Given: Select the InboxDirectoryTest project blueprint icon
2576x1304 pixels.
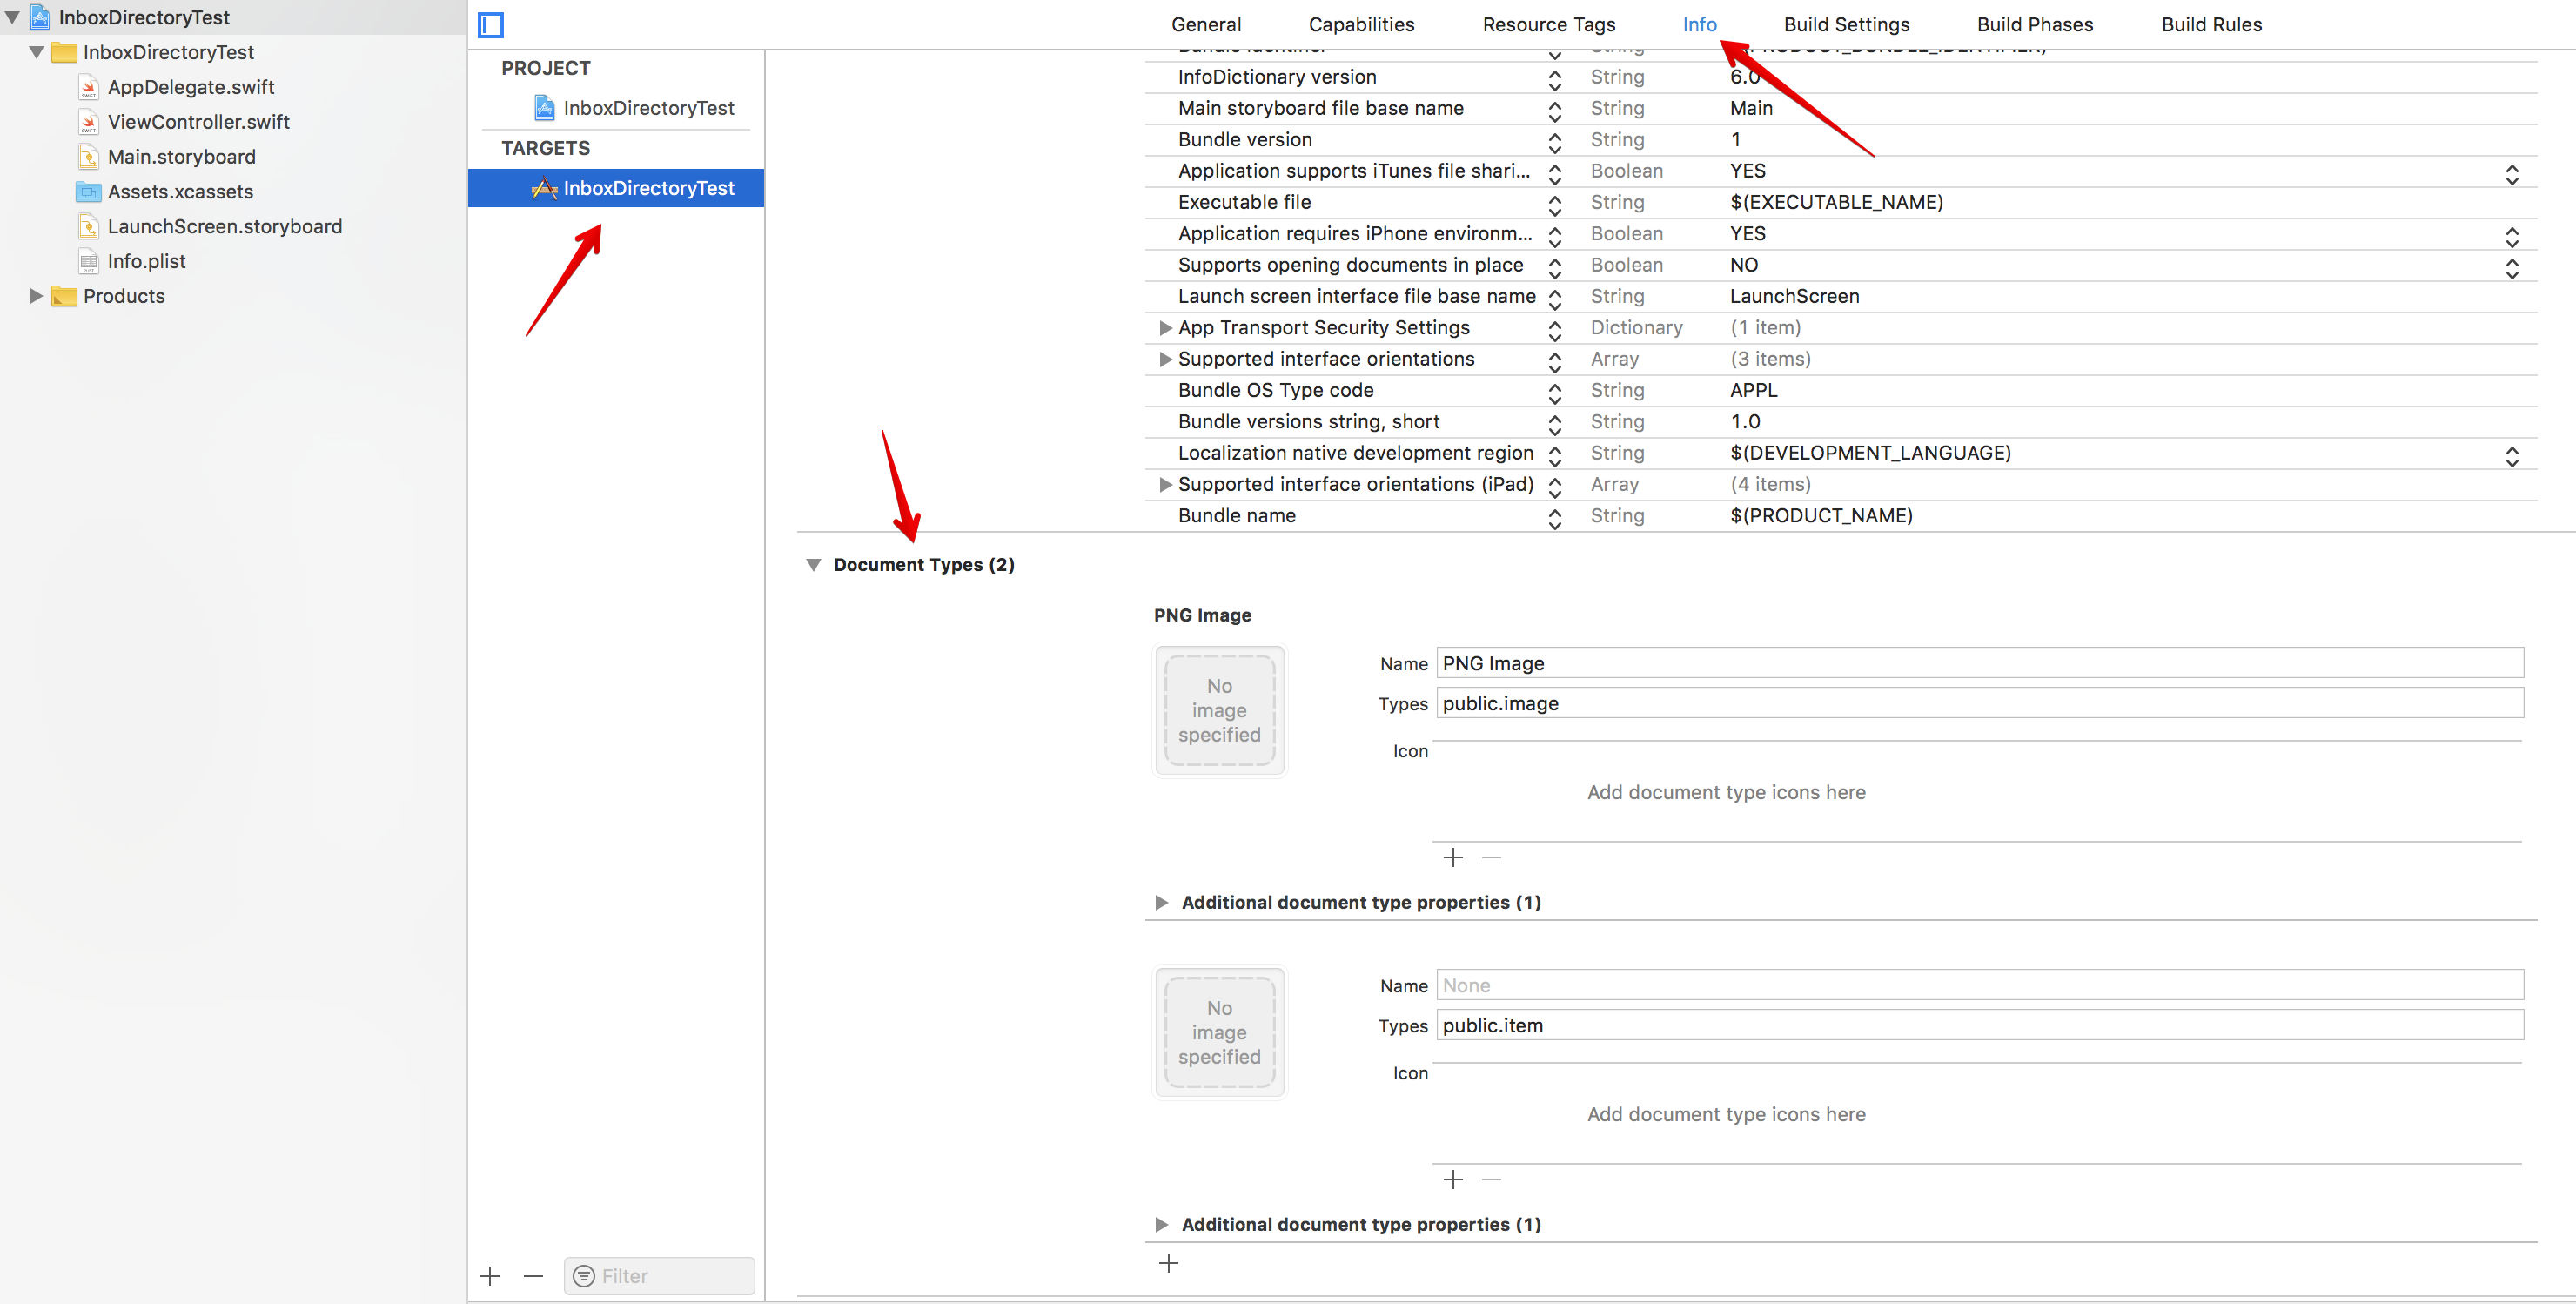Looking at the screenshot, I should coord(544,108).
